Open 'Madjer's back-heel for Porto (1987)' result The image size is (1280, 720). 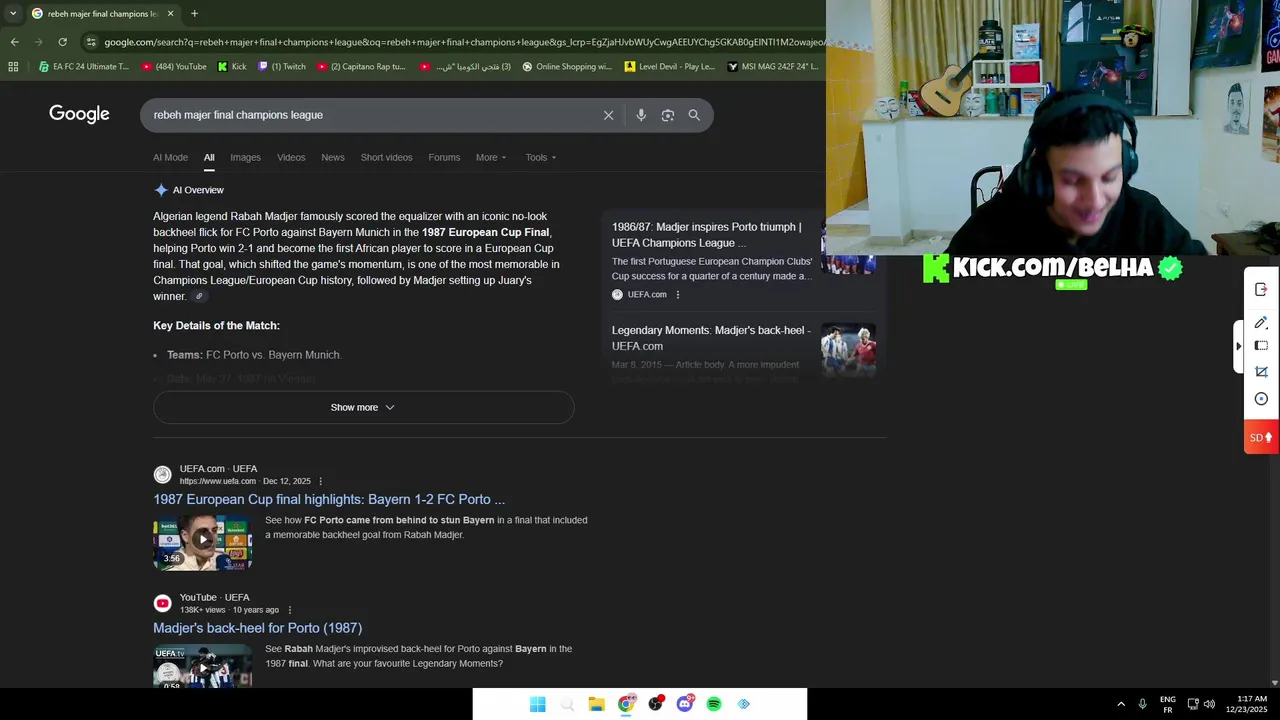coord(257,628)
